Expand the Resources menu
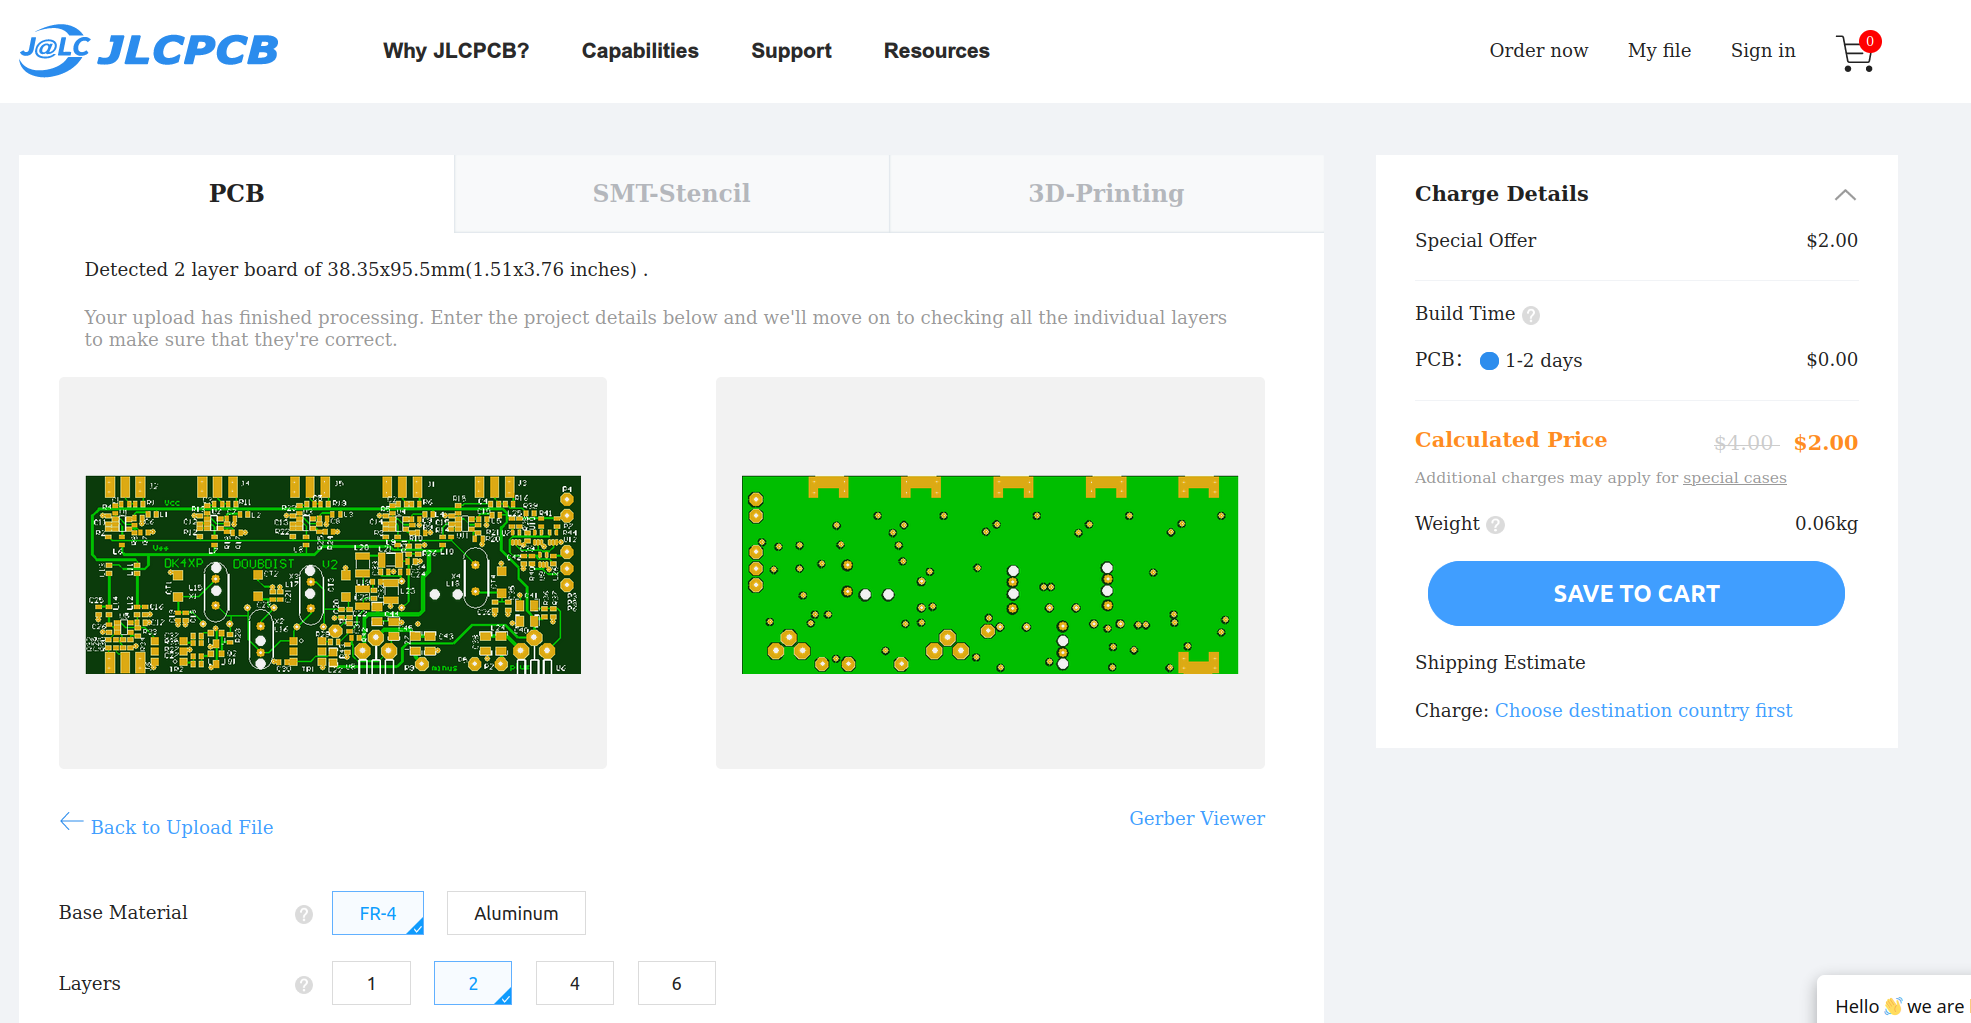Image resolution: width=1971 pixels, height=1023 pixels. [x=936, y=51]
